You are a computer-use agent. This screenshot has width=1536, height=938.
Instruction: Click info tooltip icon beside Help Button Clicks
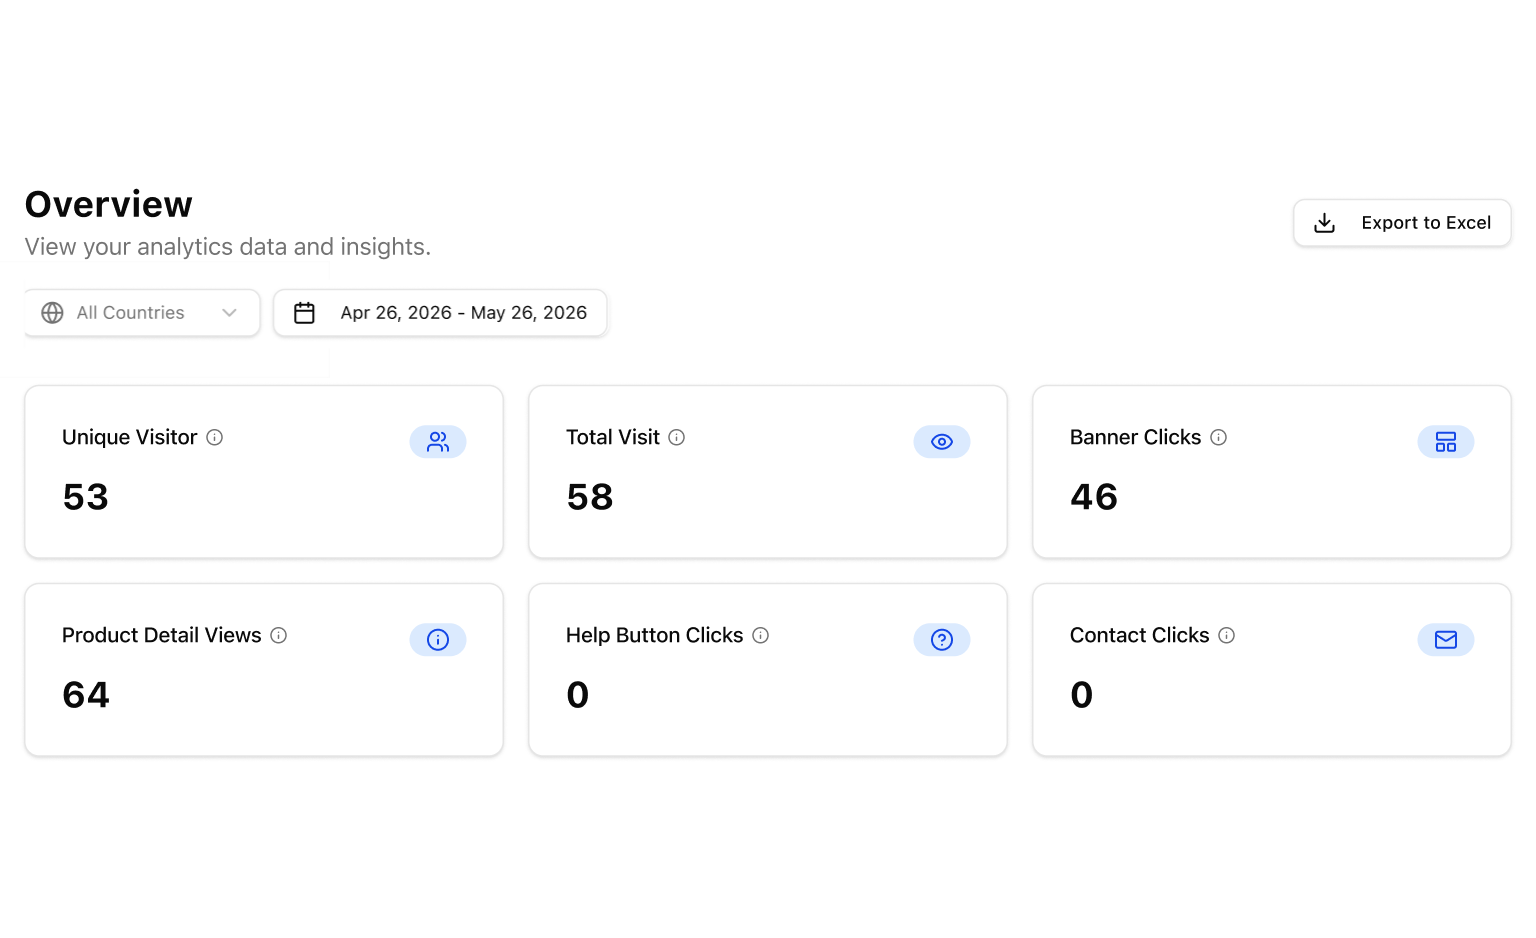[761, 635]
